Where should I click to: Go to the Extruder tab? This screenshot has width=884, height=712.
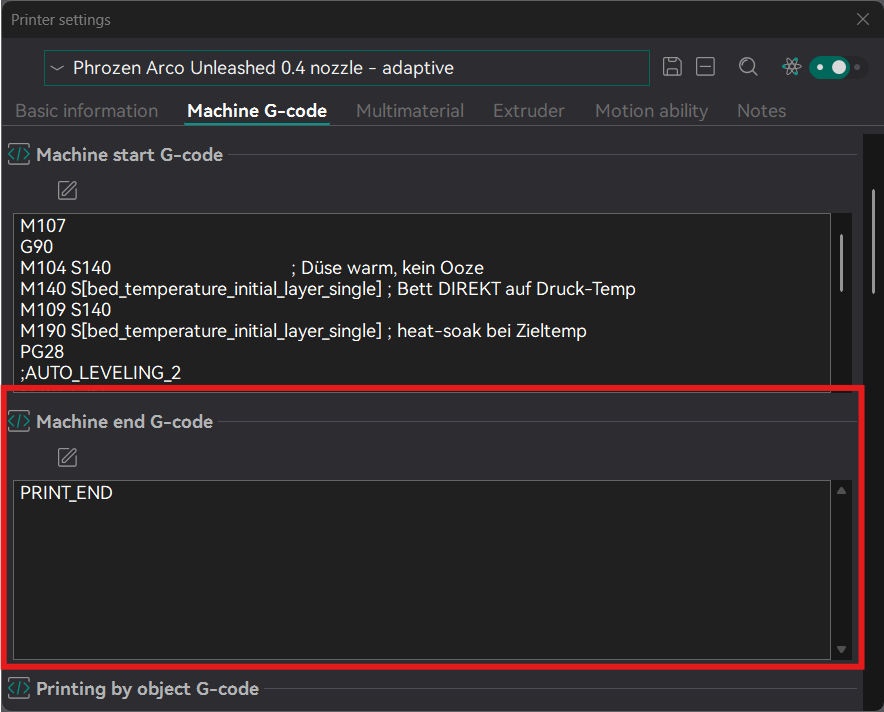(x=529, y=111)
